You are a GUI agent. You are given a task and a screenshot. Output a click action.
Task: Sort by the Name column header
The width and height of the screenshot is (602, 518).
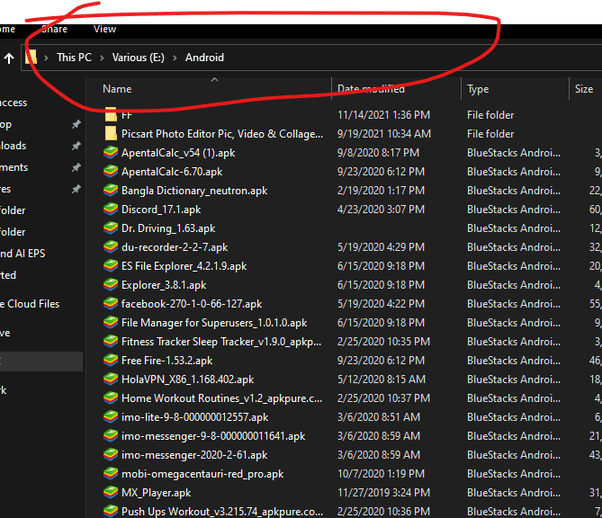tap(117, 89)
